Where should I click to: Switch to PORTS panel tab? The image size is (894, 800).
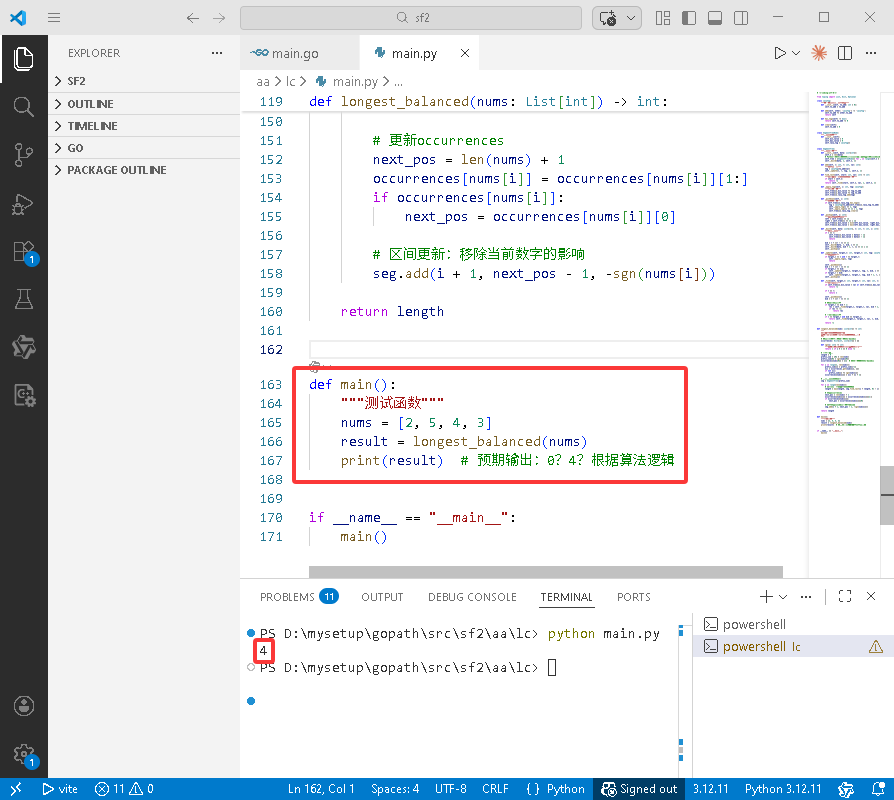click(633, 596)
